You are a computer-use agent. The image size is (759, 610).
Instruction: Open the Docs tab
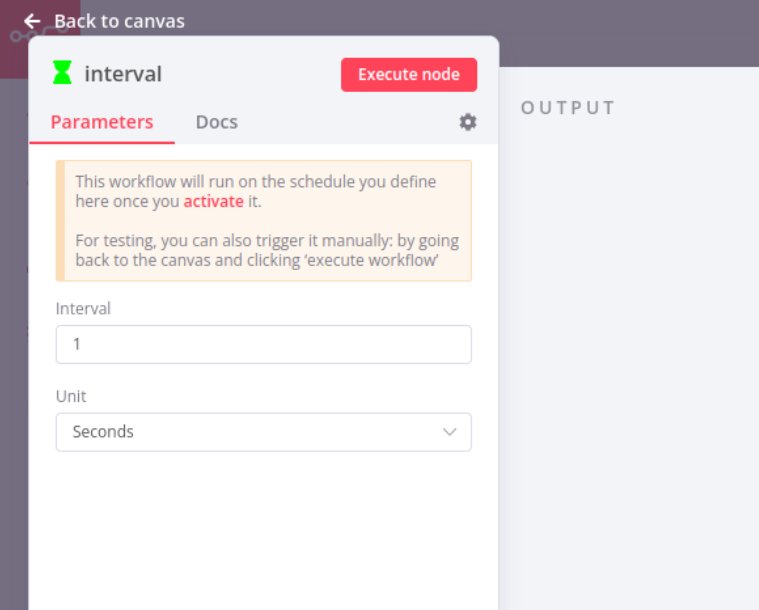[x=216, y=122]
